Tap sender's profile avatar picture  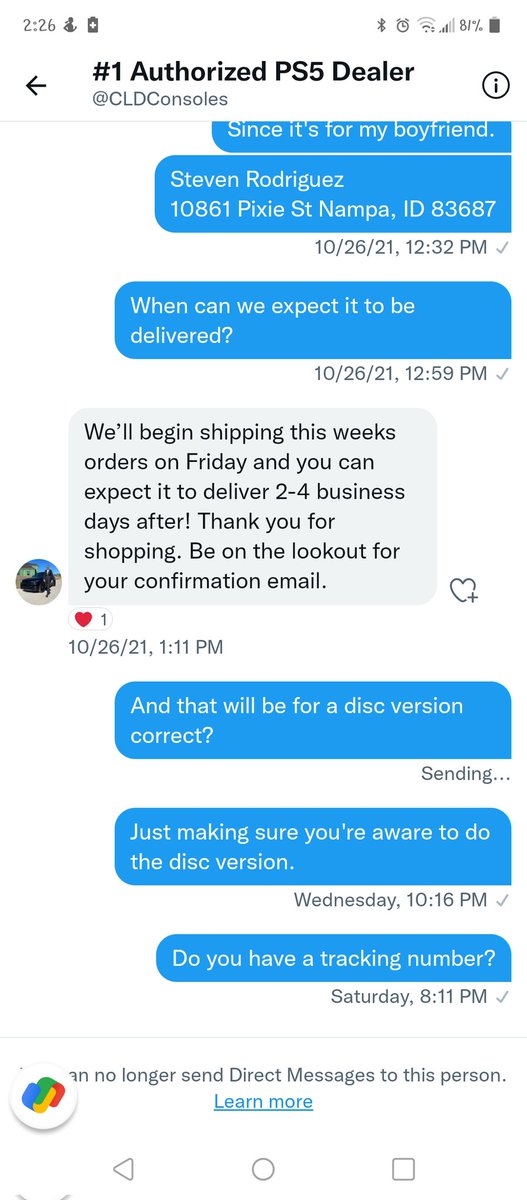click(40, 582)
